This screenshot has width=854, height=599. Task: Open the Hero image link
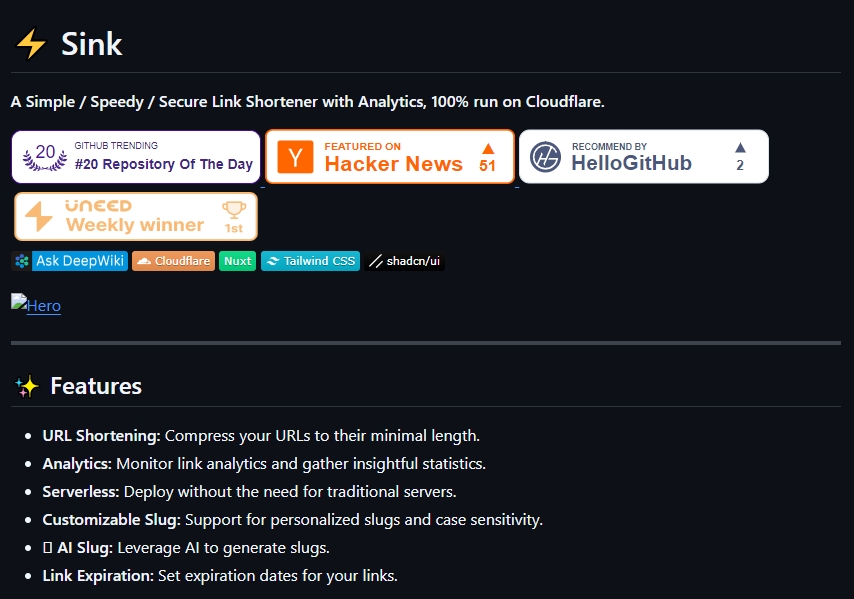[36, 305]
